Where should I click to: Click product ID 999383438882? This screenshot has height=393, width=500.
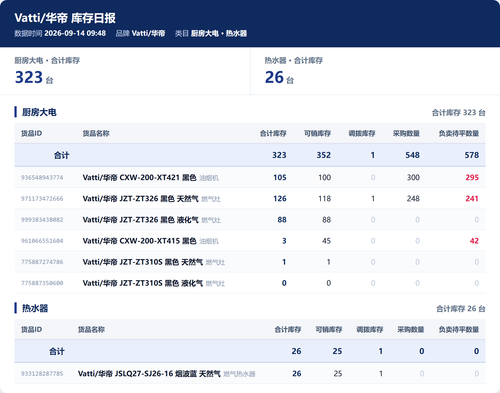pos(42,220)
